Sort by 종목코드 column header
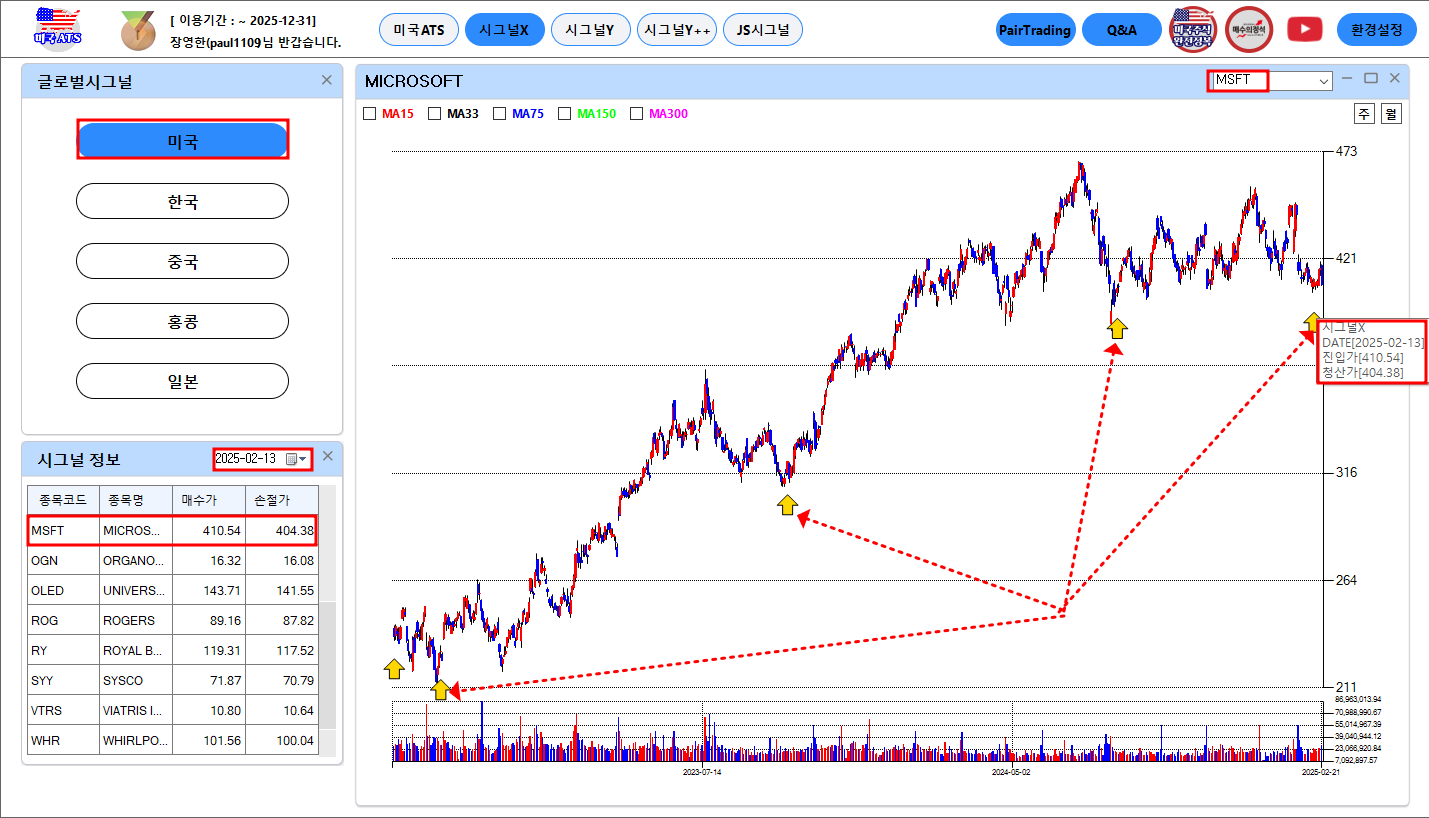Viewport: 1429px width, 818px height. pyautogui.click(x=63, y=500)
